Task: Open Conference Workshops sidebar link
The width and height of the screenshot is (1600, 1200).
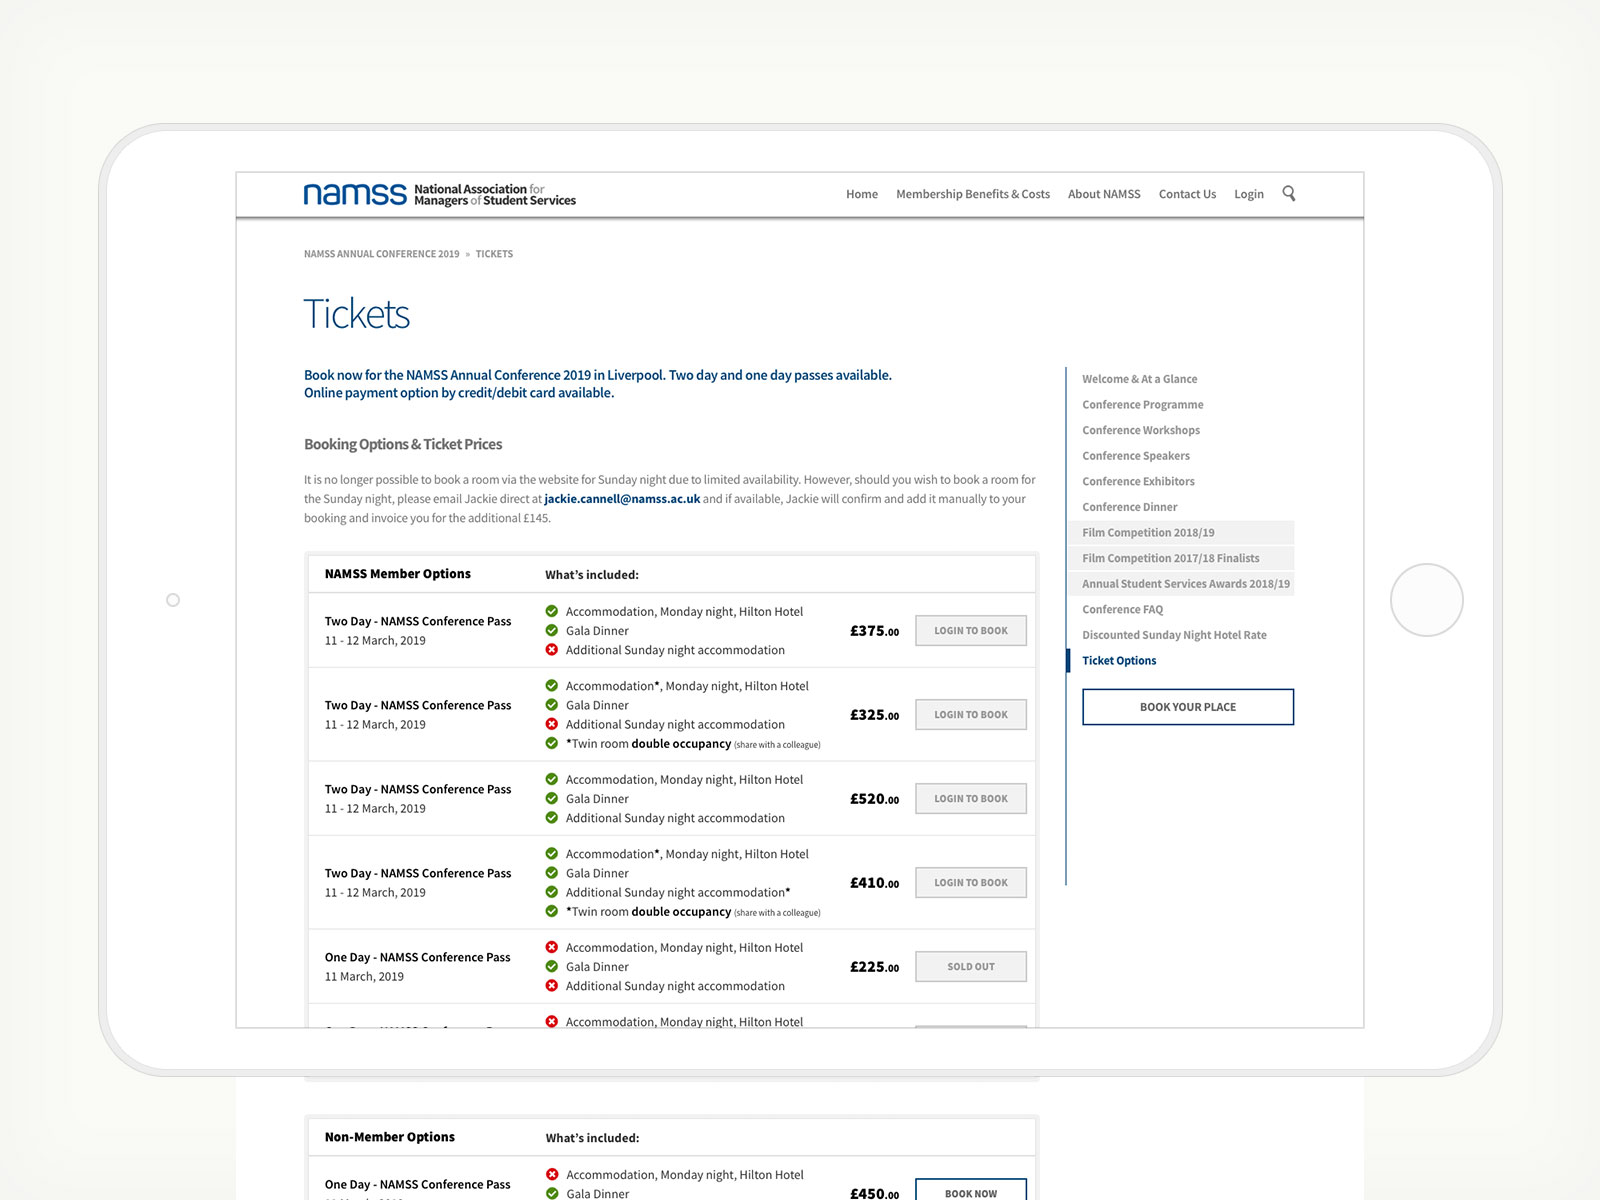Action: pyautogui.click(x=1141, y=430)
